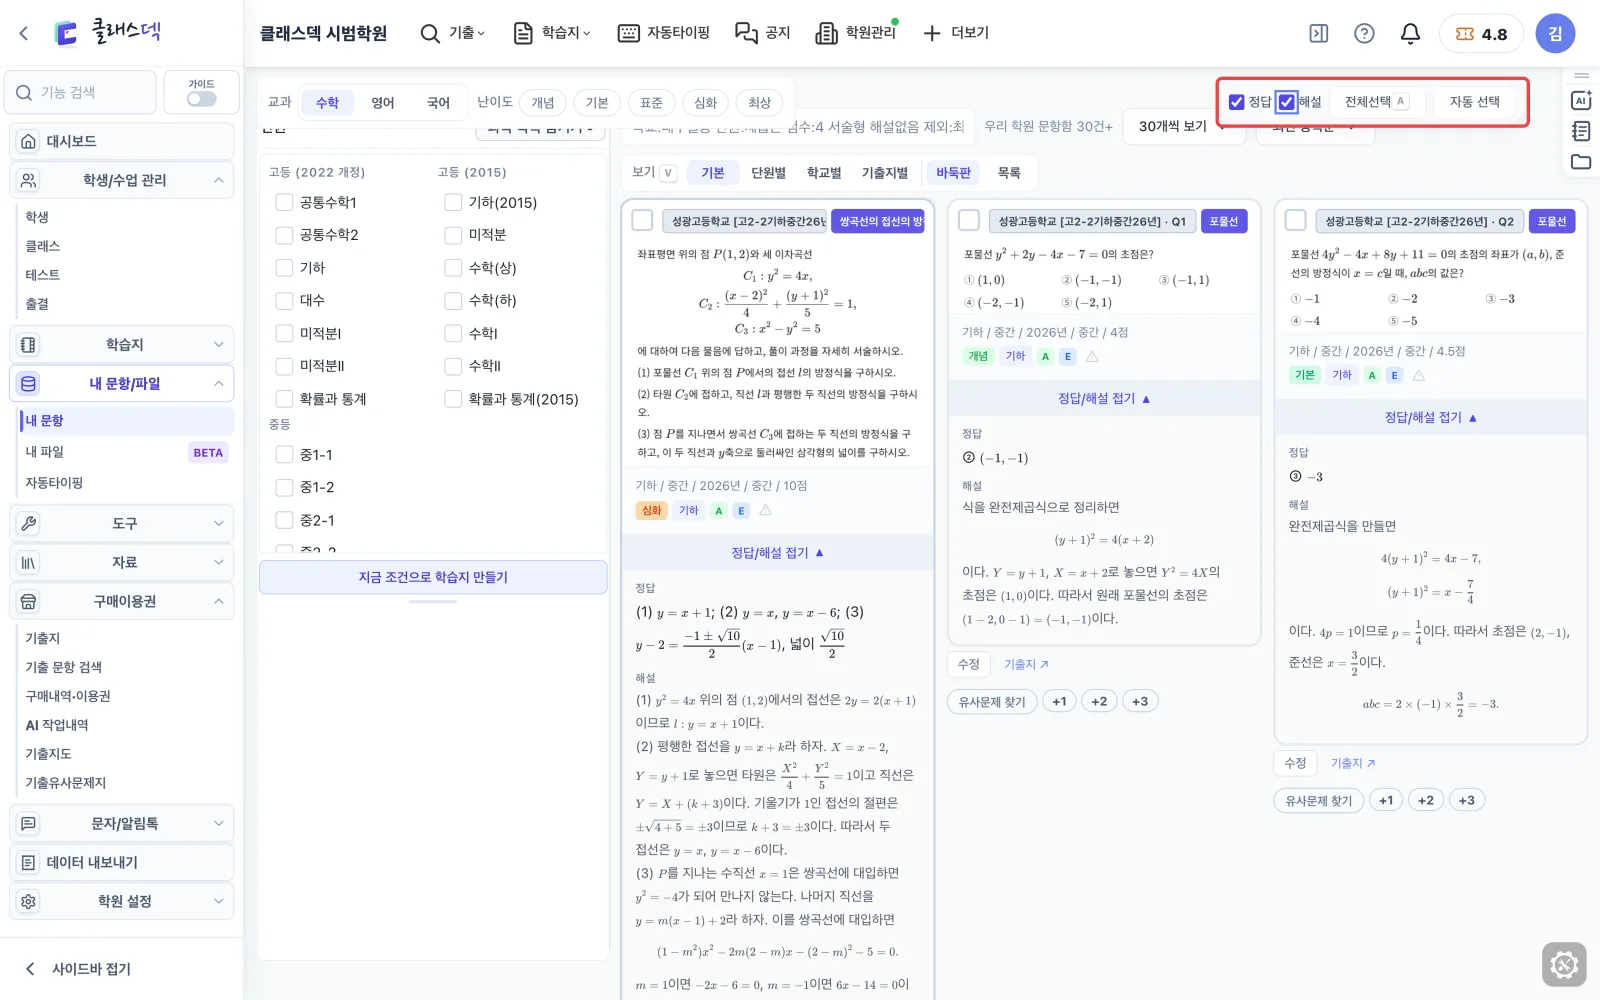Toggle the 가이드 switch
The height and width of the screenshot is (1000, 1600).
(x=202, y=99)
